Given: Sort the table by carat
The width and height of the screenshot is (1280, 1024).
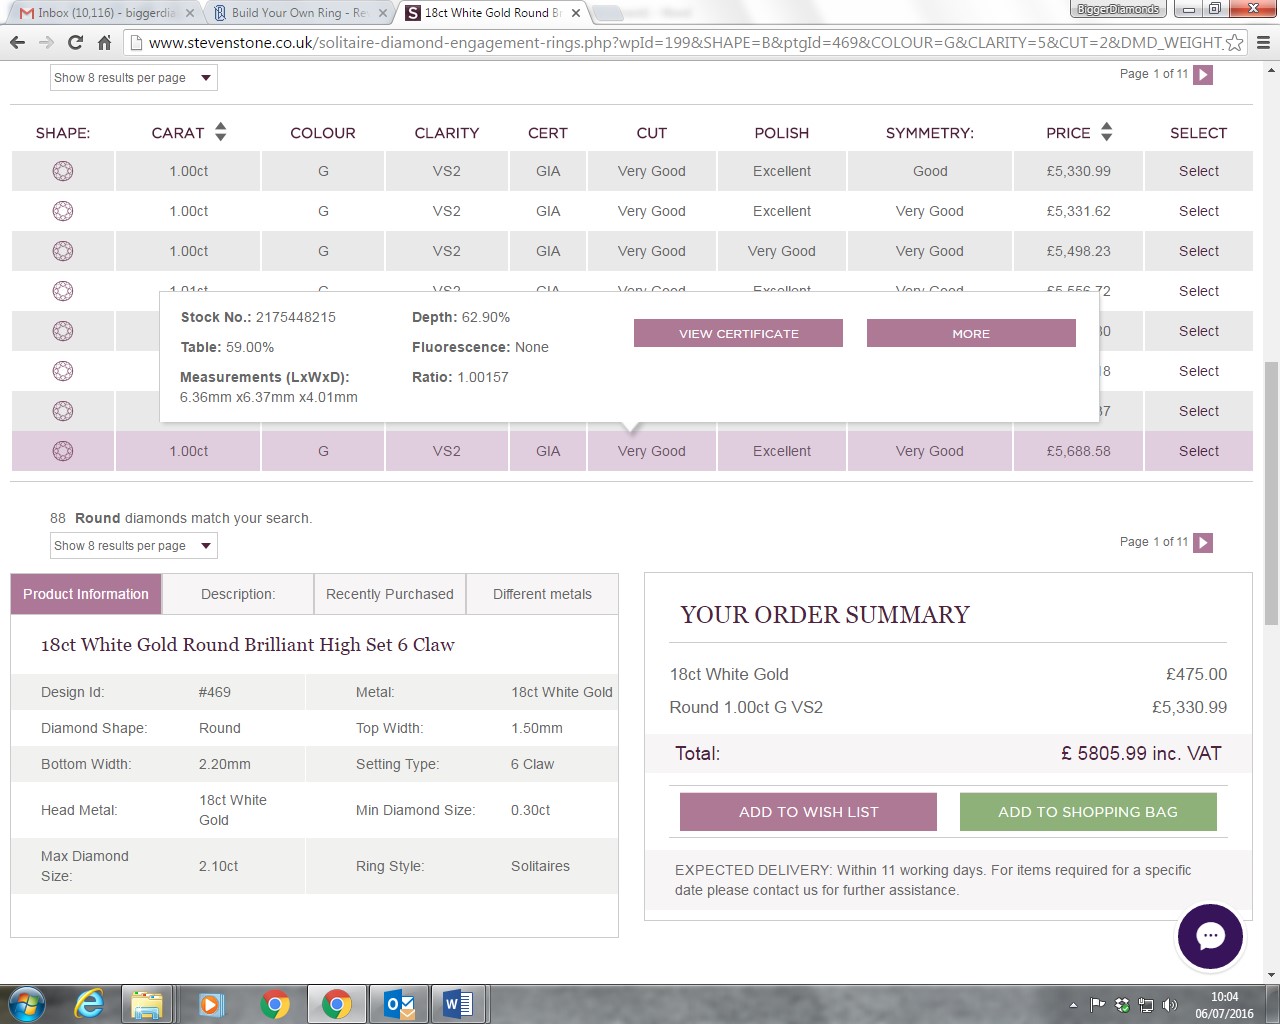Looking at the screenshot, I should [x=221, y=132].
